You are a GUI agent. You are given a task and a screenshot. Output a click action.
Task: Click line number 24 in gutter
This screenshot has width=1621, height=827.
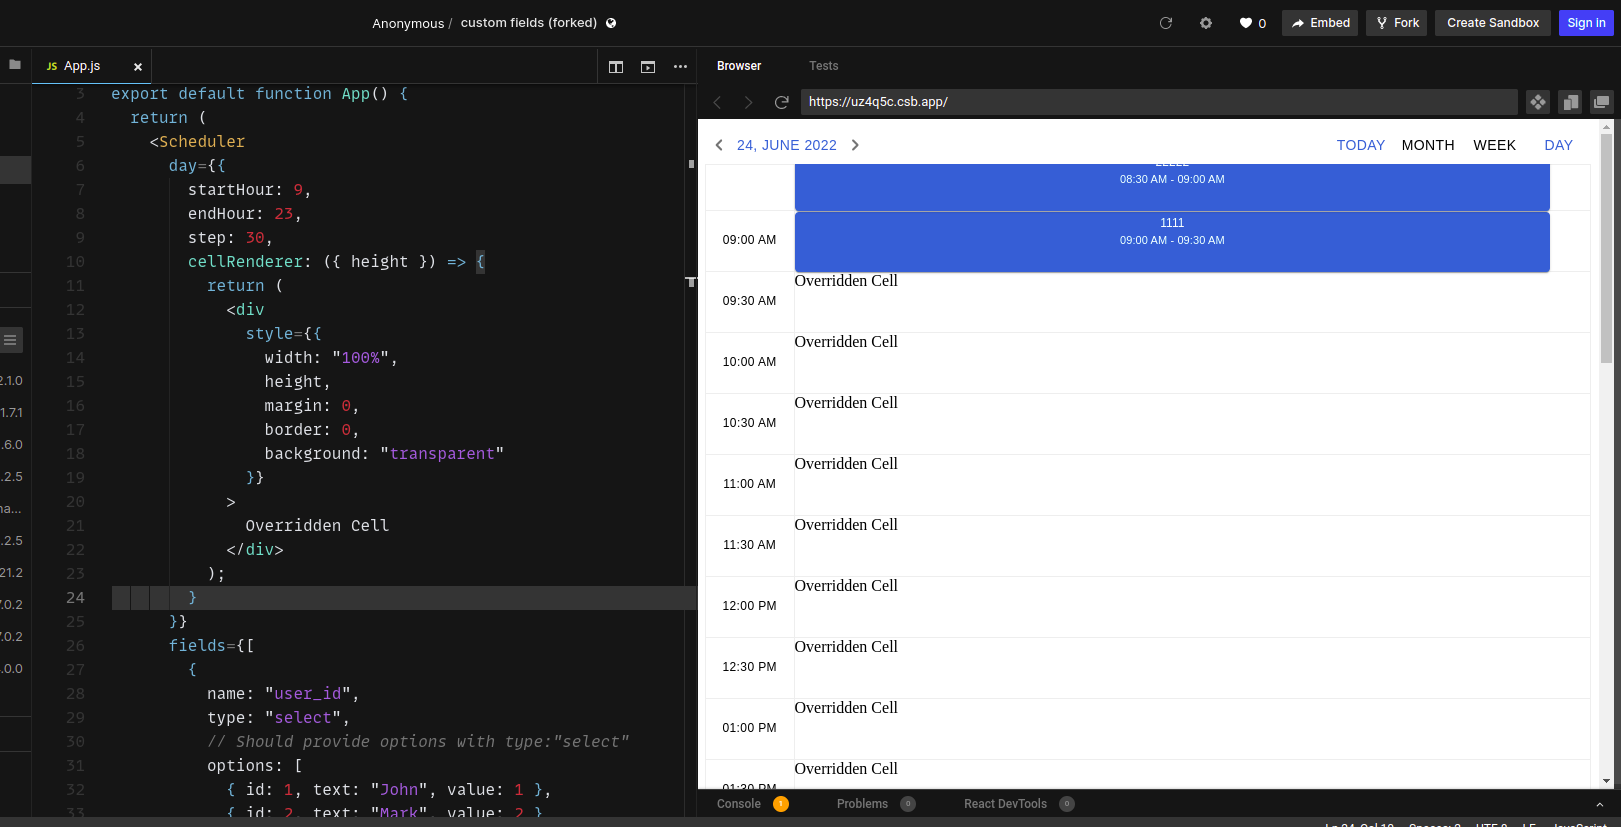(75, 598)
